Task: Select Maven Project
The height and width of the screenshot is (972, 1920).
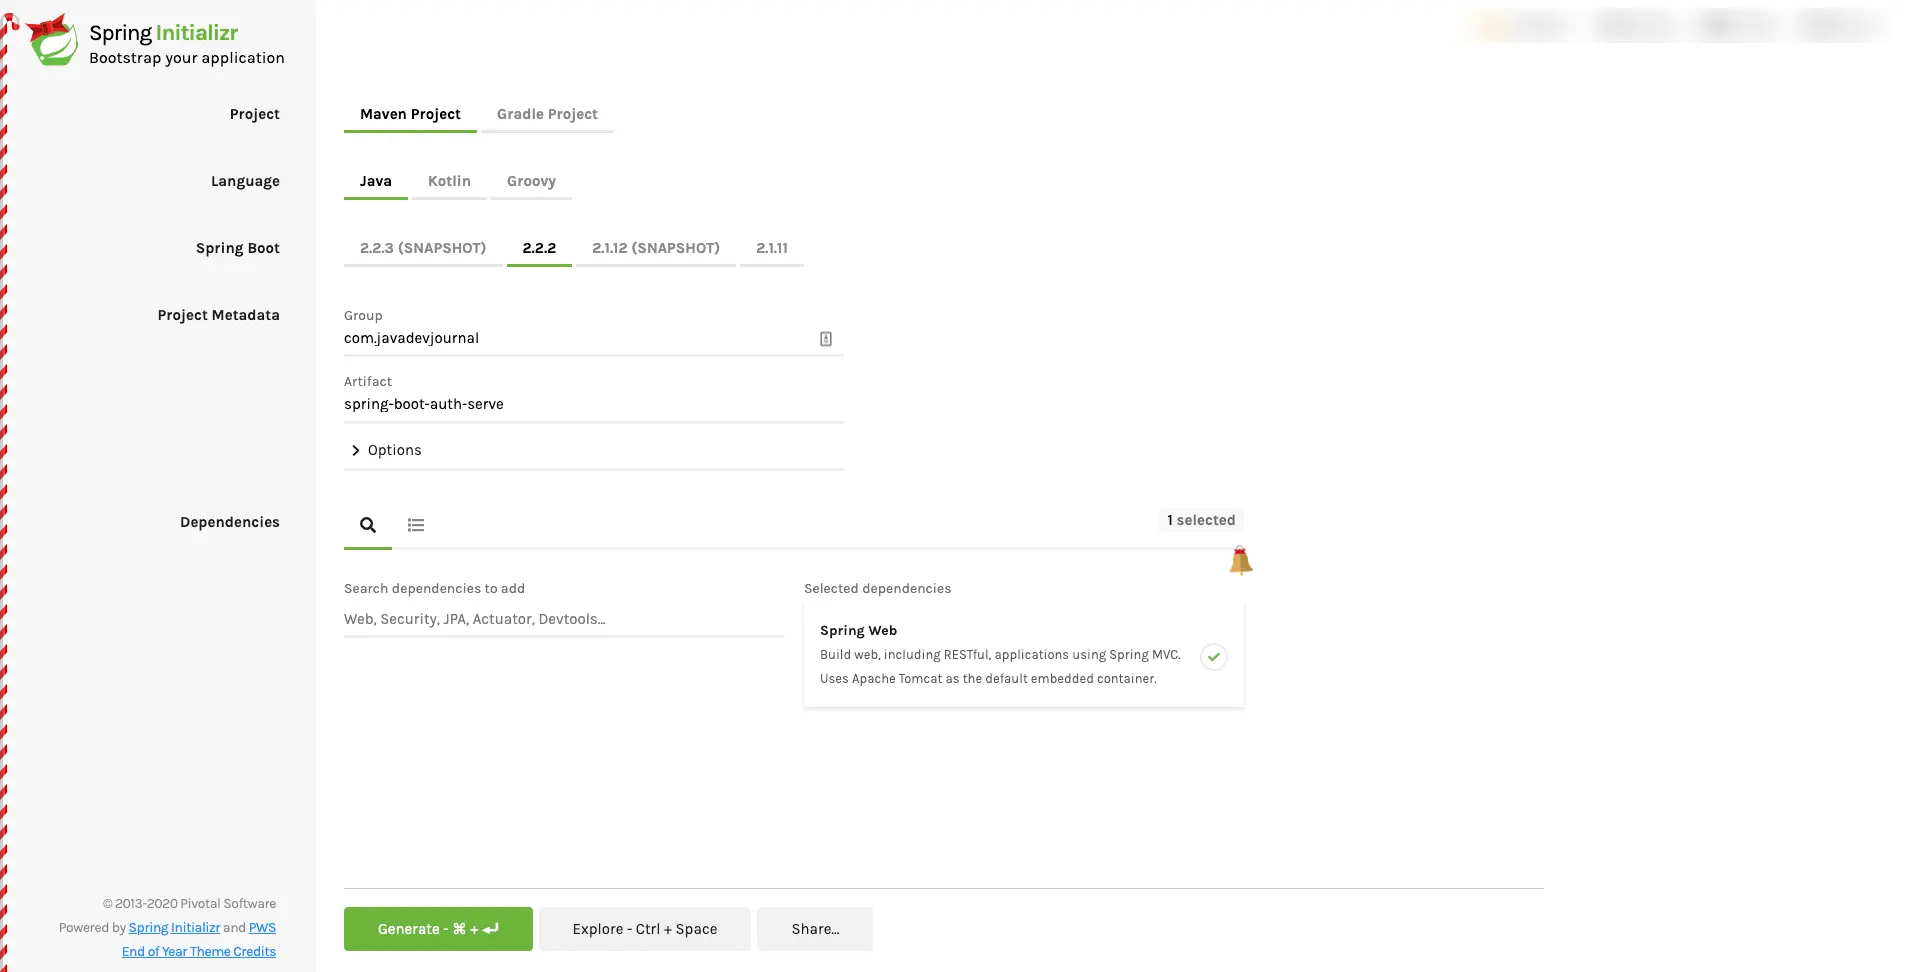Action: click(410, 114)
